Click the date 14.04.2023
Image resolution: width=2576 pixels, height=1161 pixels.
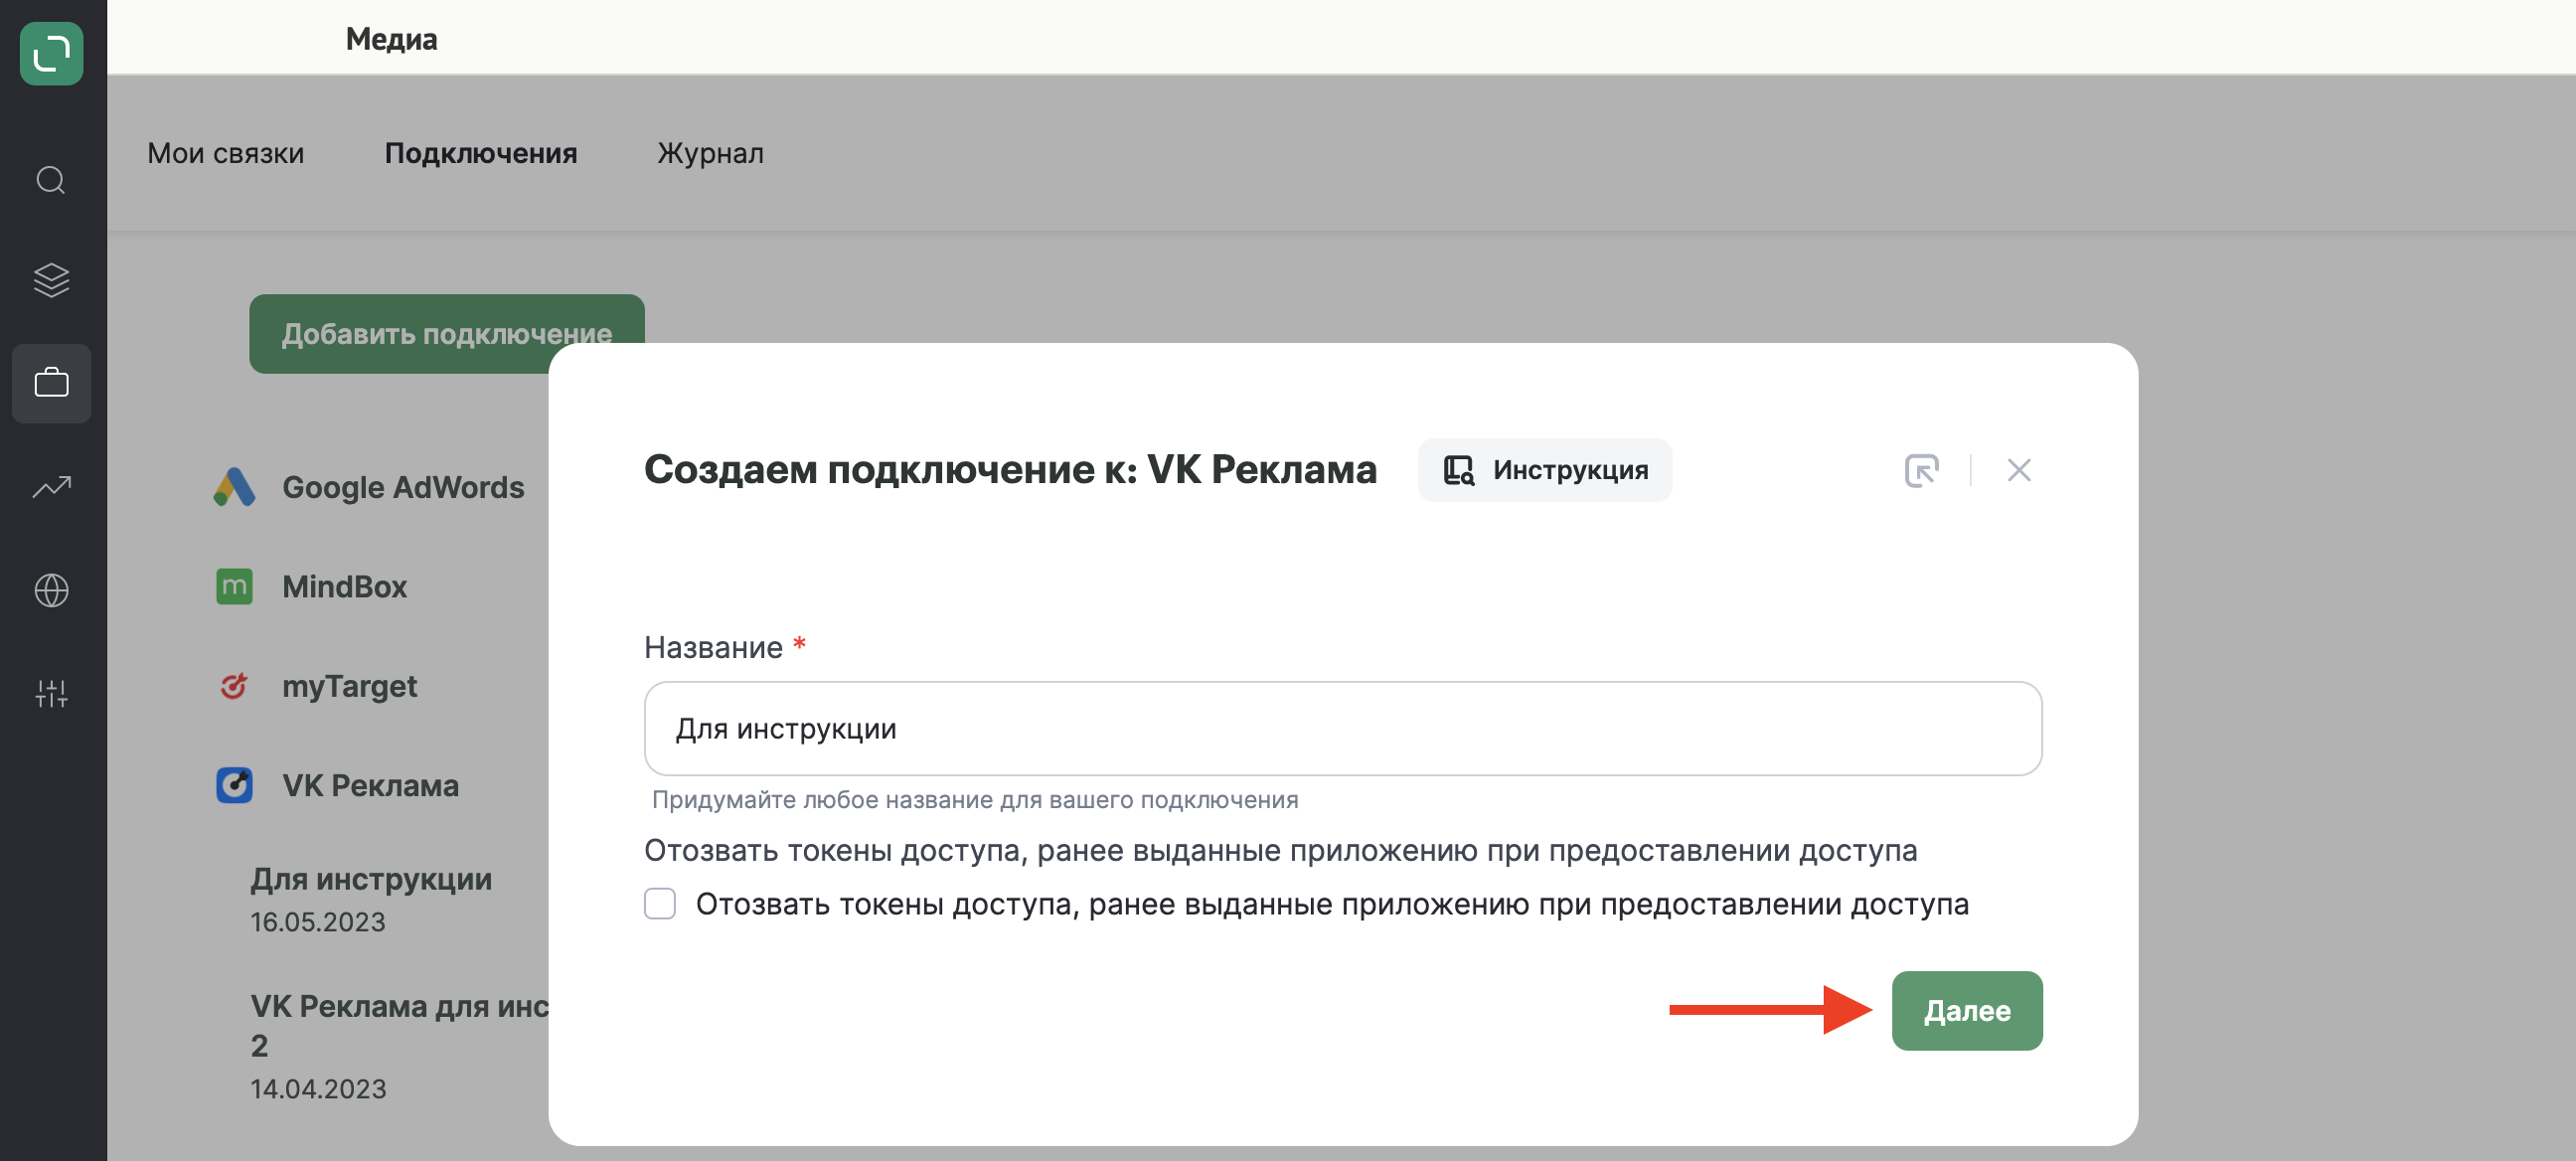click(318, 1089)
